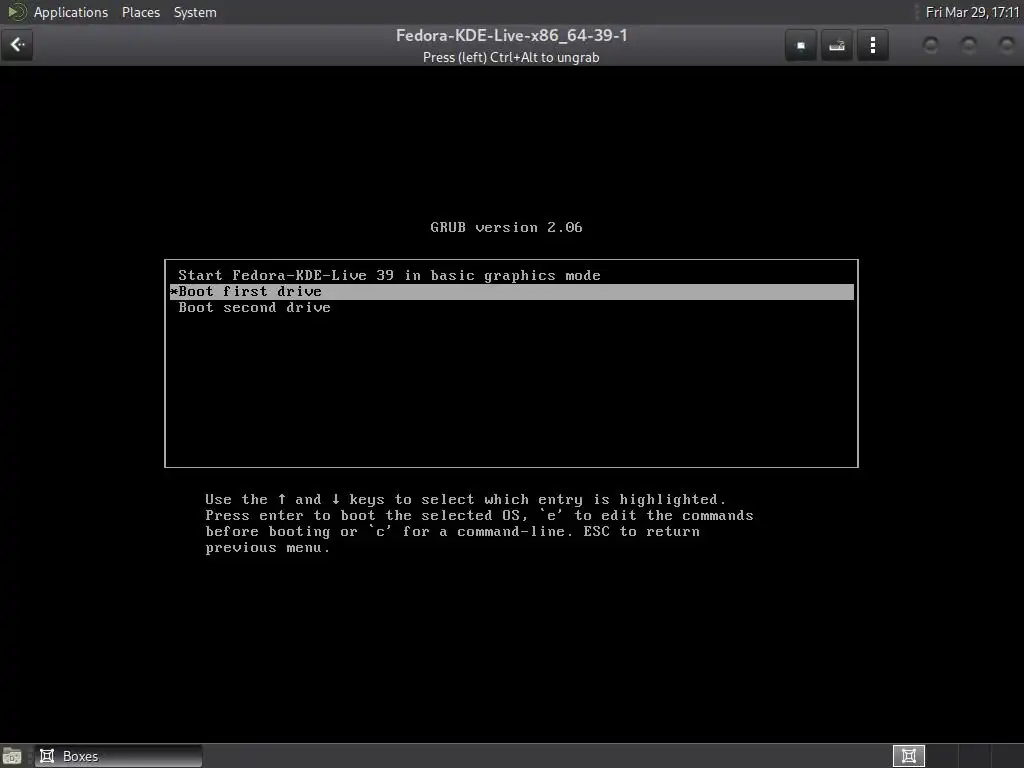
Task: Open the Applications menu
Action: click(71, 12)
